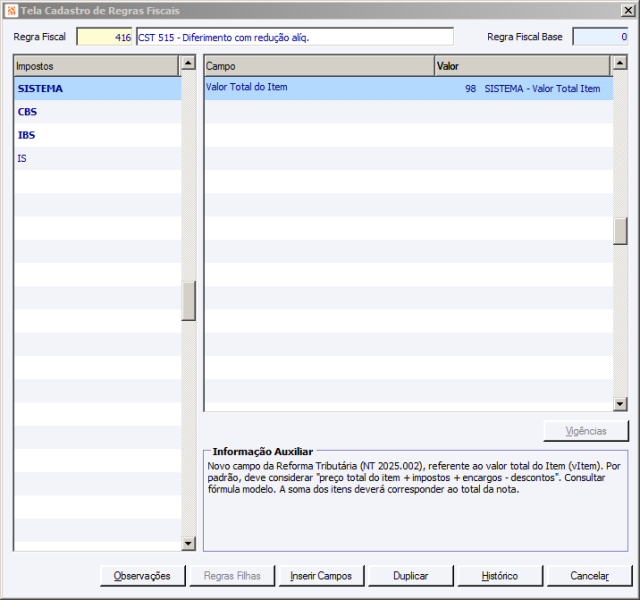Select the 'Valor Total do Item' field cell

319,87
